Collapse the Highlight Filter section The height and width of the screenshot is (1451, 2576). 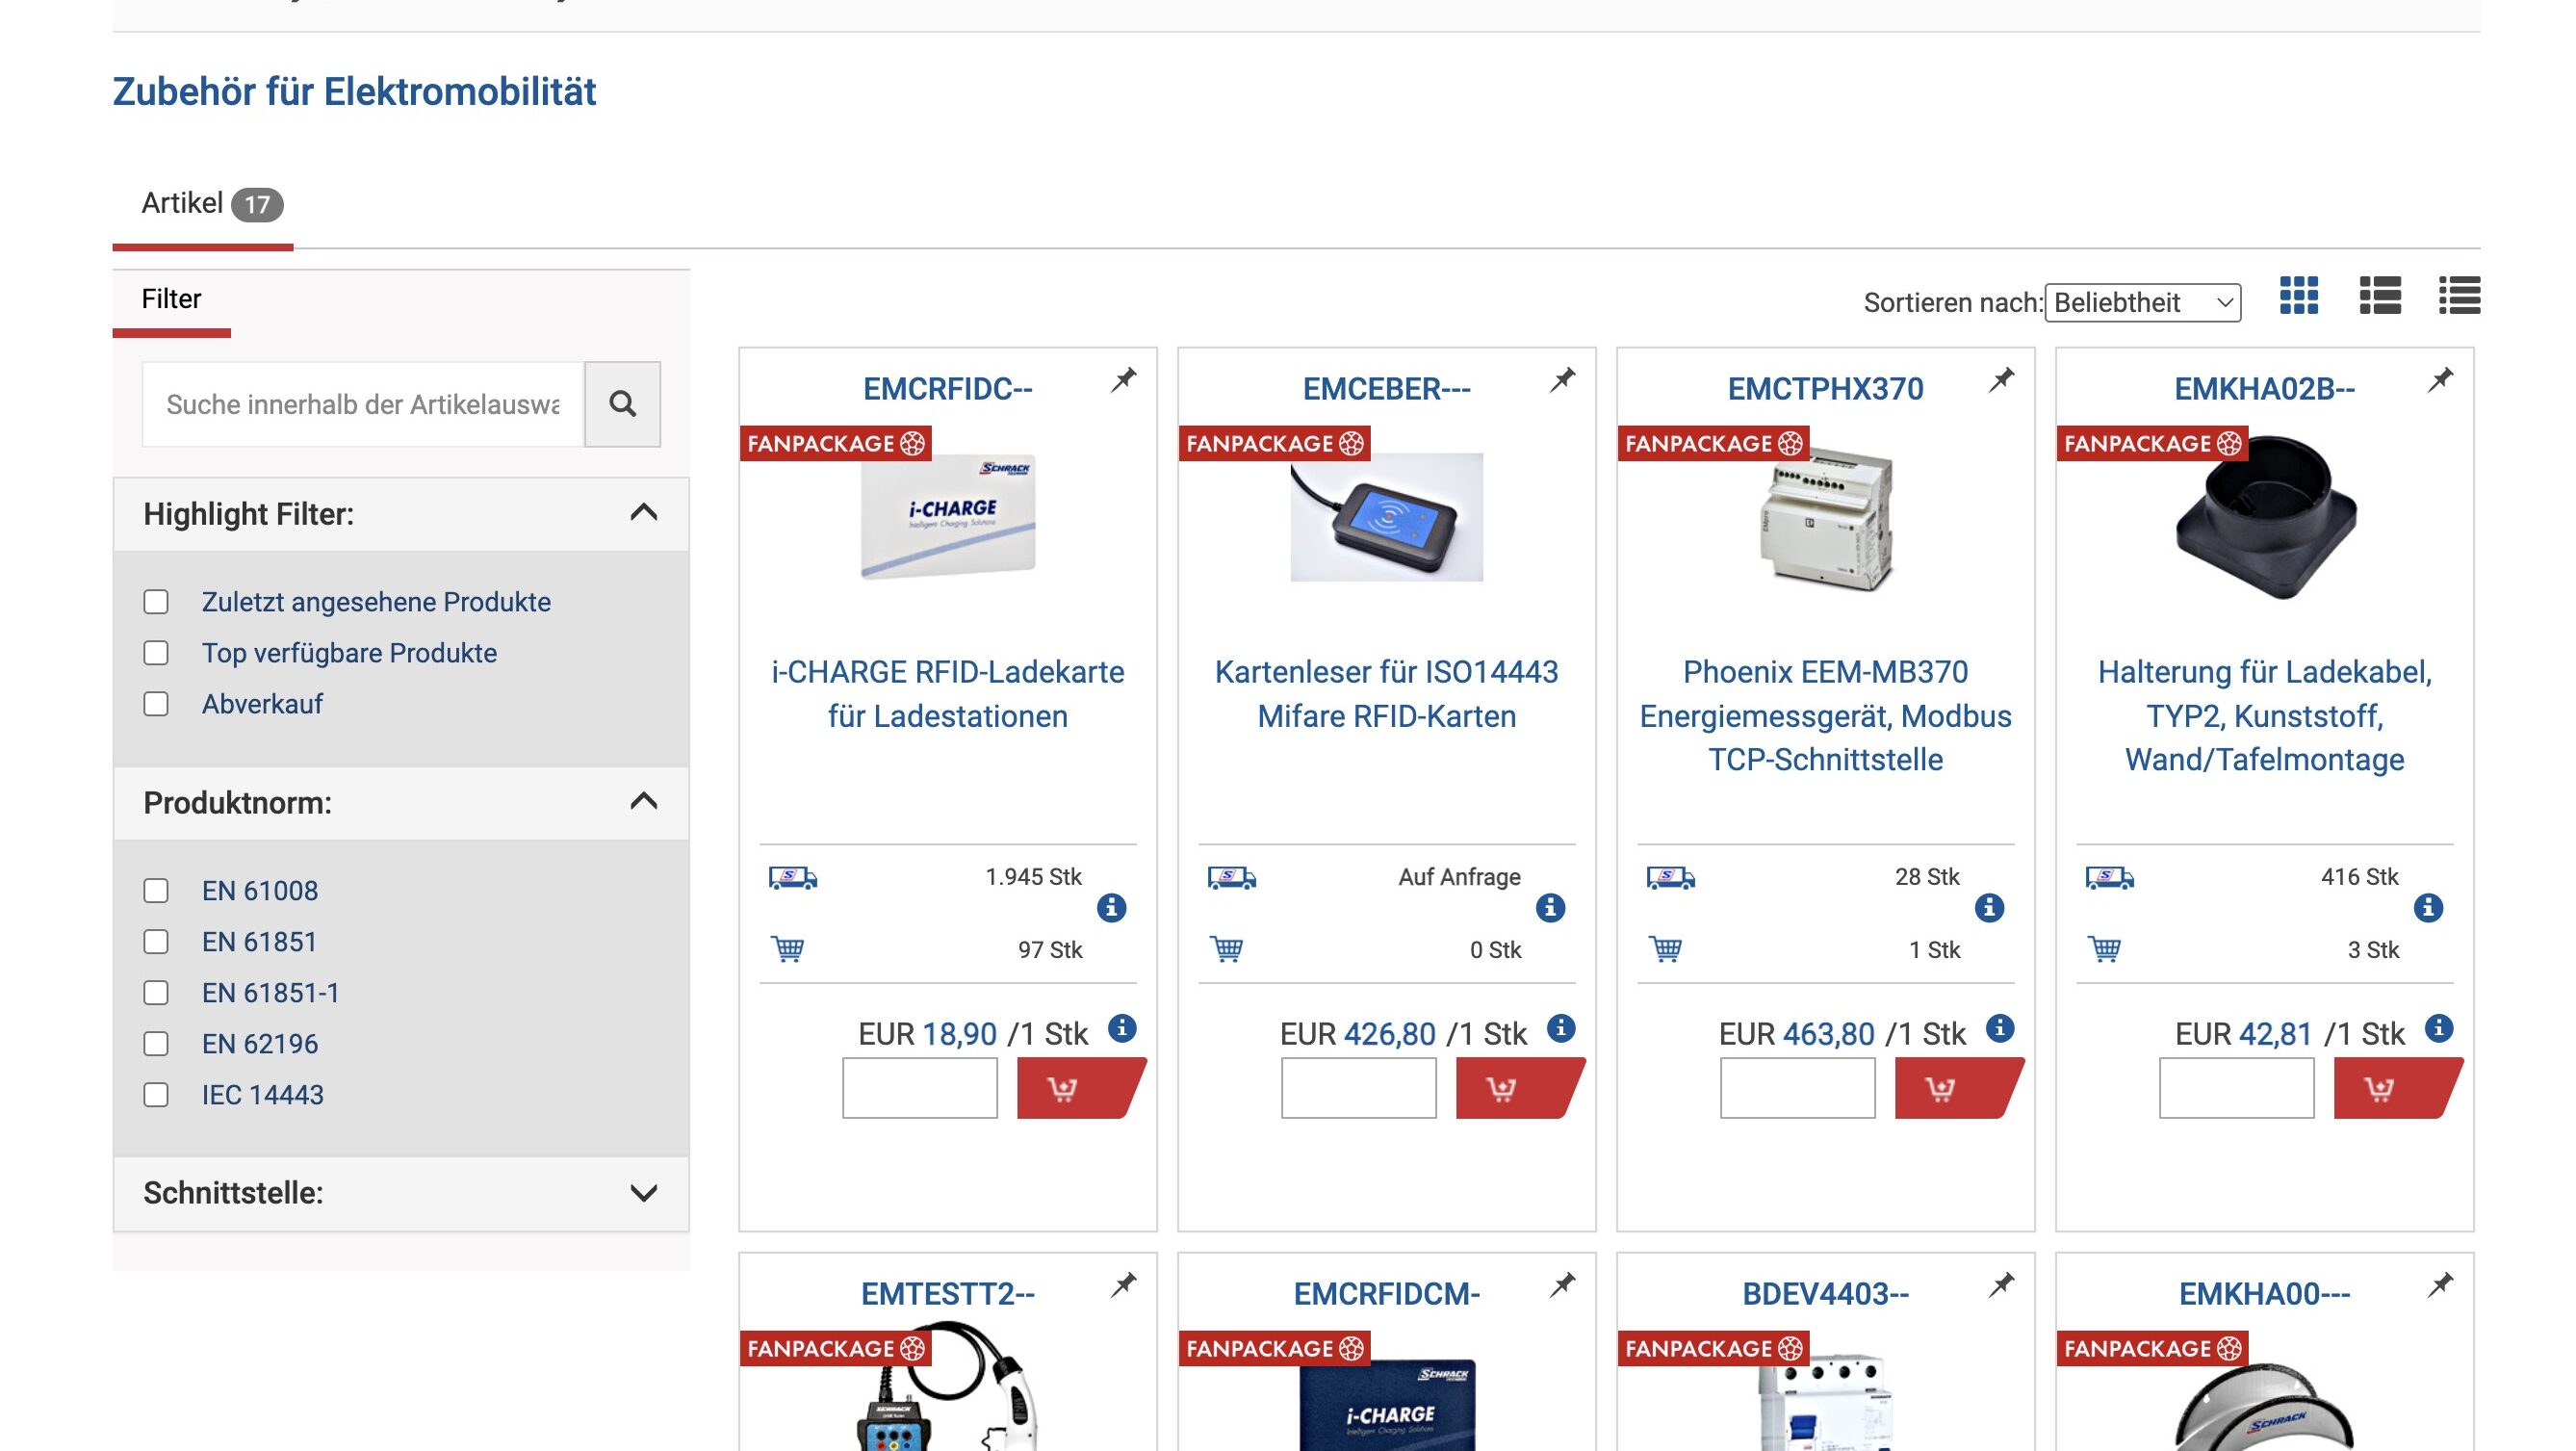tap(644, 513)
